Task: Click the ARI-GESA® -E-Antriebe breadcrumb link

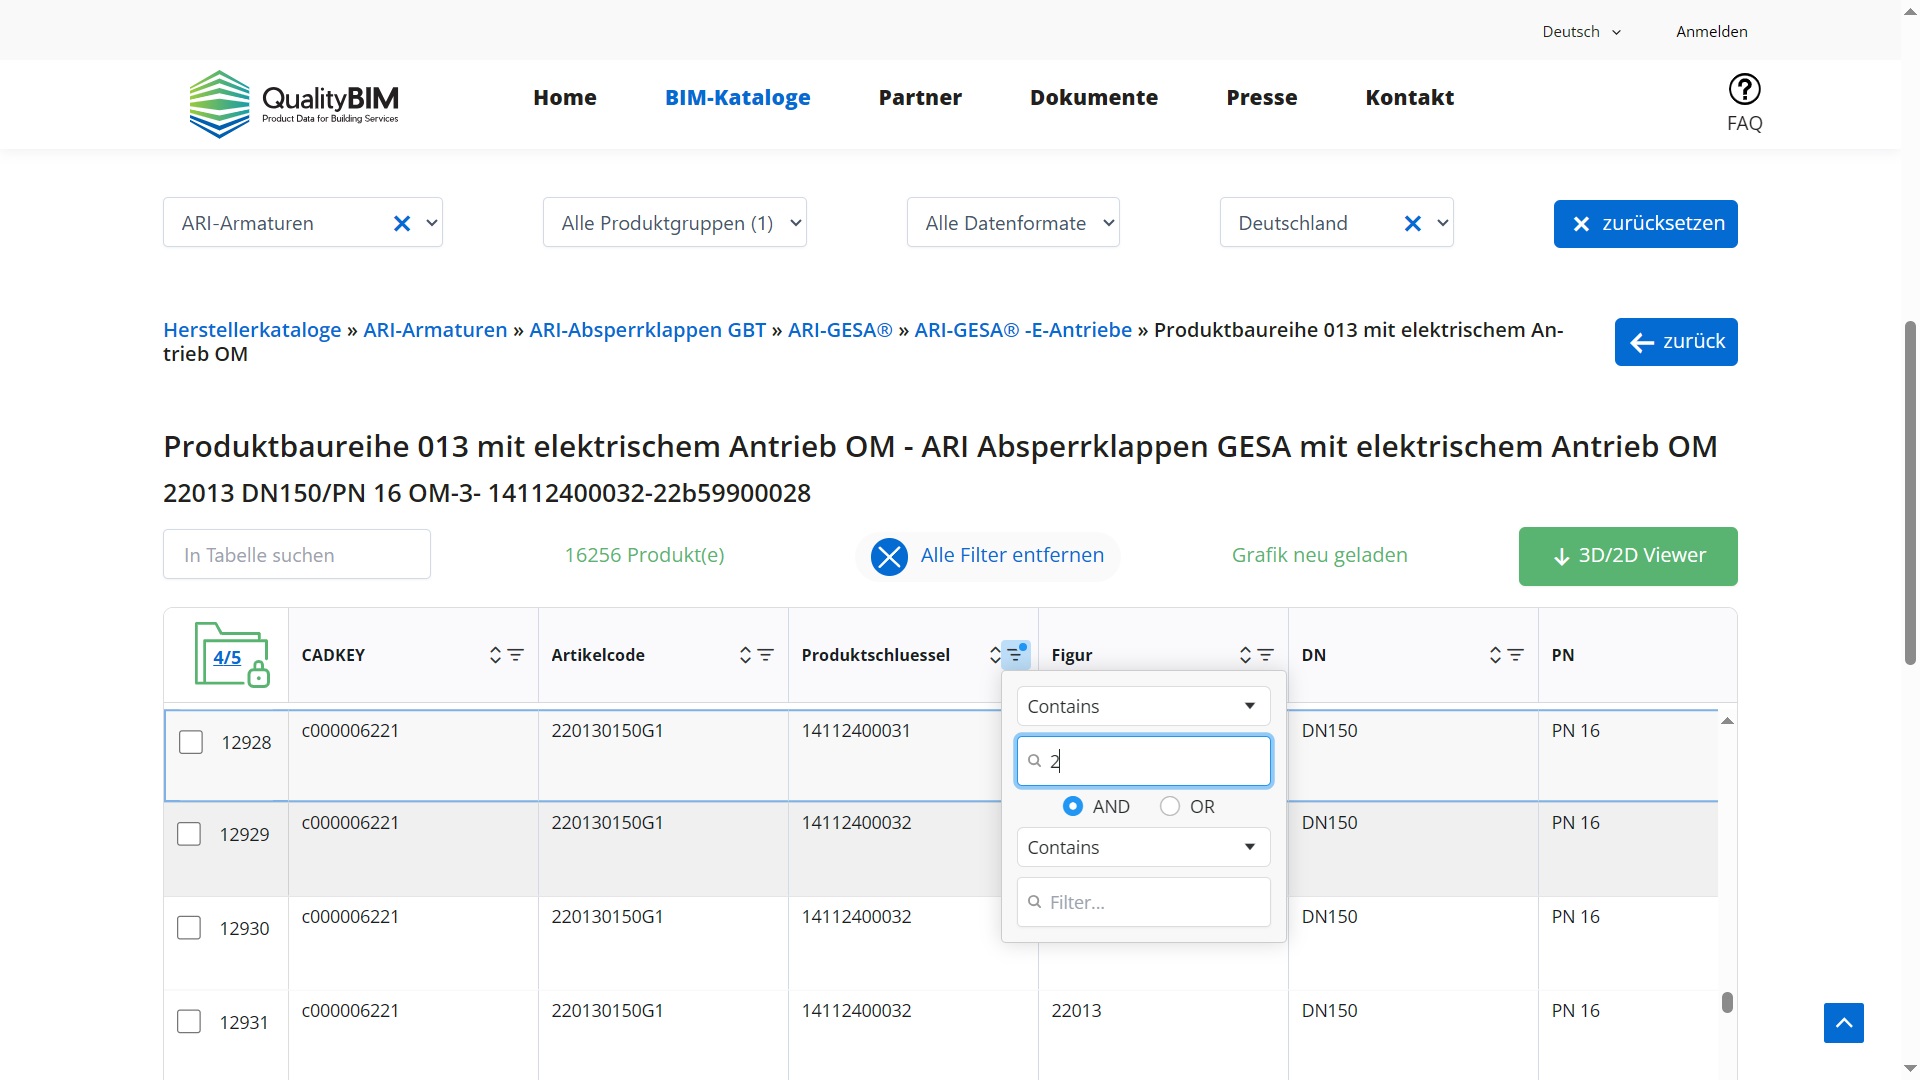Action: point(1023,330)
